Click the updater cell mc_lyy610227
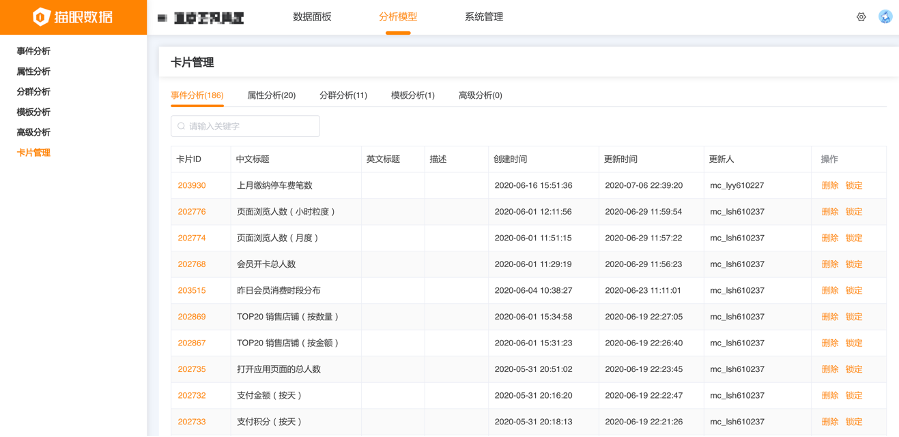The width and height of the screenshot is (899, 437). pyautogui.click(x=737, y=185)
